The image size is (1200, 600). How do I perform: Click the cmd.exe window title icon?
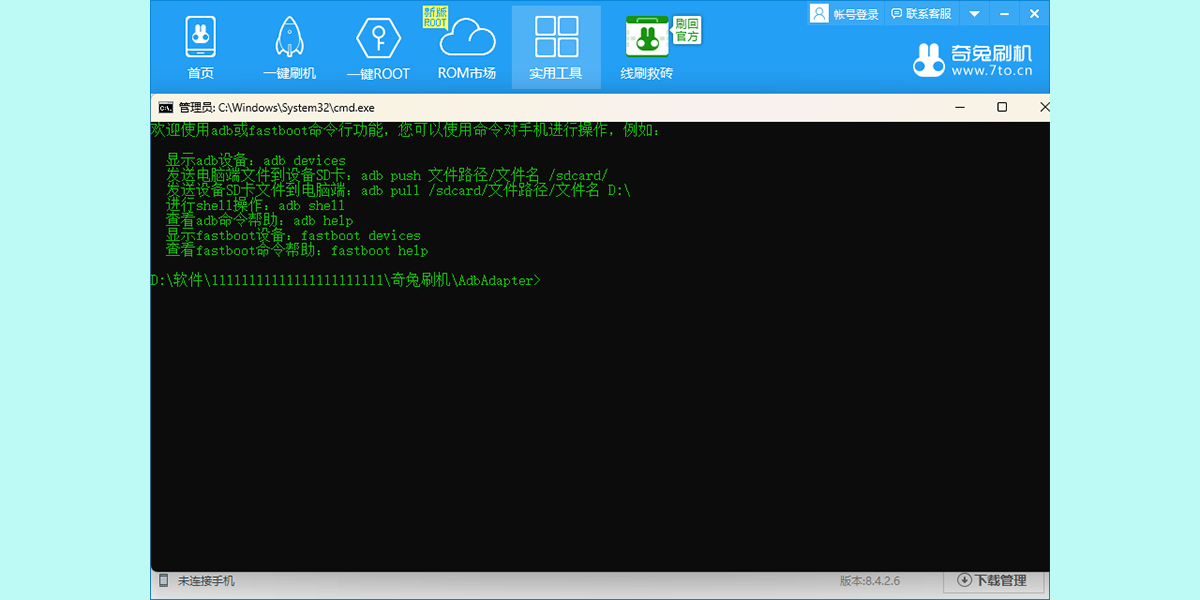point(166,107)
